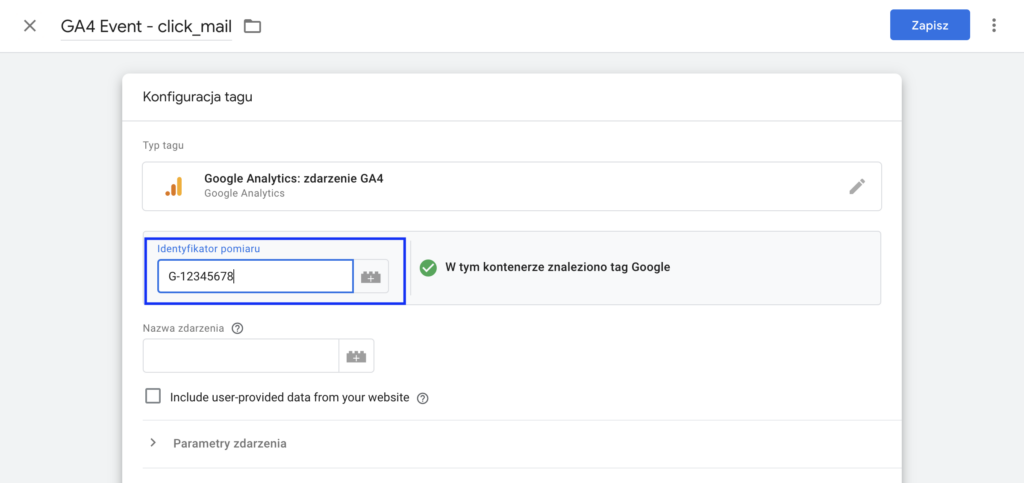This screenshot has width=1024, height=483.
Task: Click the Google Analytics bar chart logo
Action: pos(174,186)
